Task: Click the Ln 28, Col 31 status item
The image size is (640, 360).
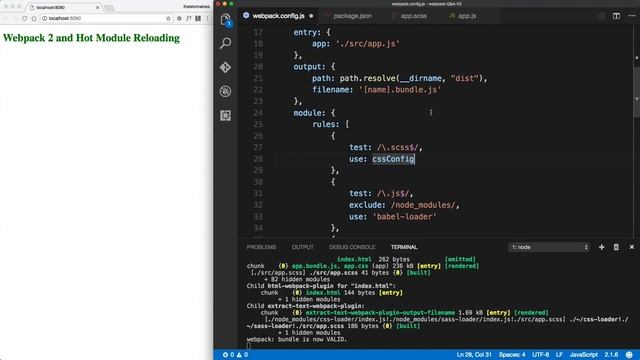Action: tap(474, 355)
